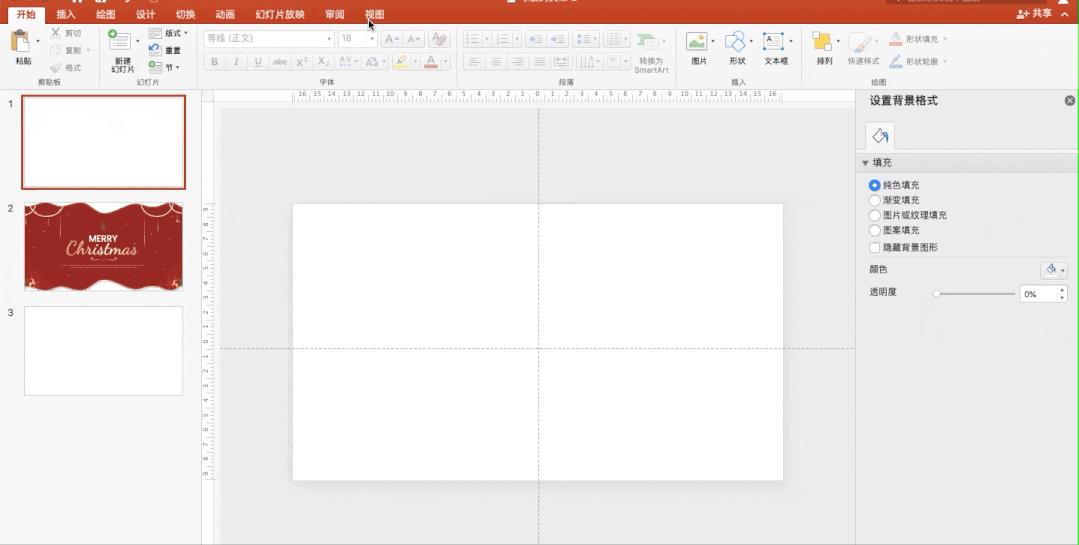Enable the 隐藏背景图形 checkbox

[x=875, y=247]
